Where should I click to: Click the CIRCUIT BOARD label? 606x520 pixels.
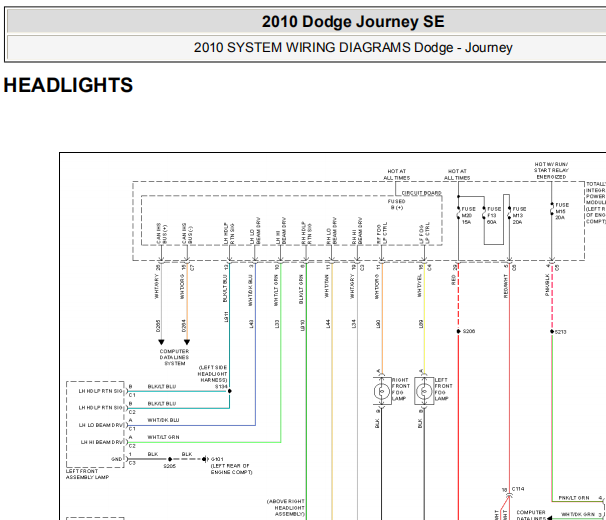tap(421, 193)
